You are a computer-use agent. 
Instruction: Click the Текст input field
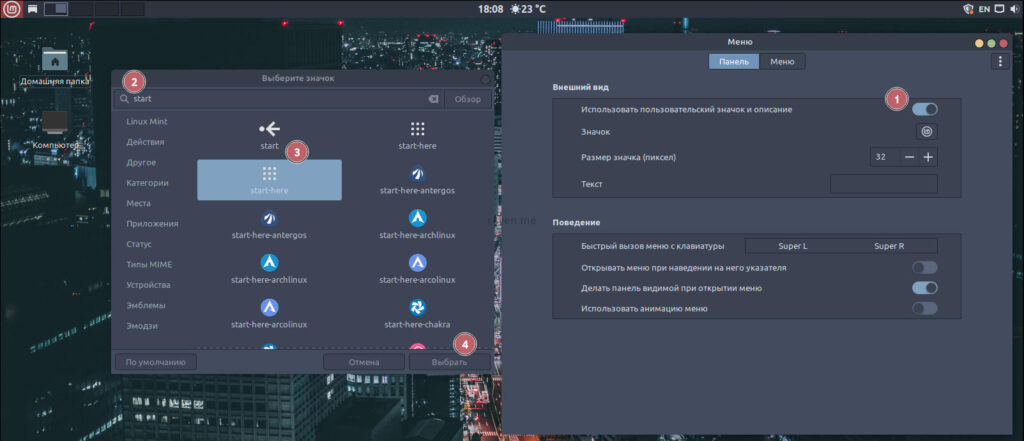click(883, 184)
